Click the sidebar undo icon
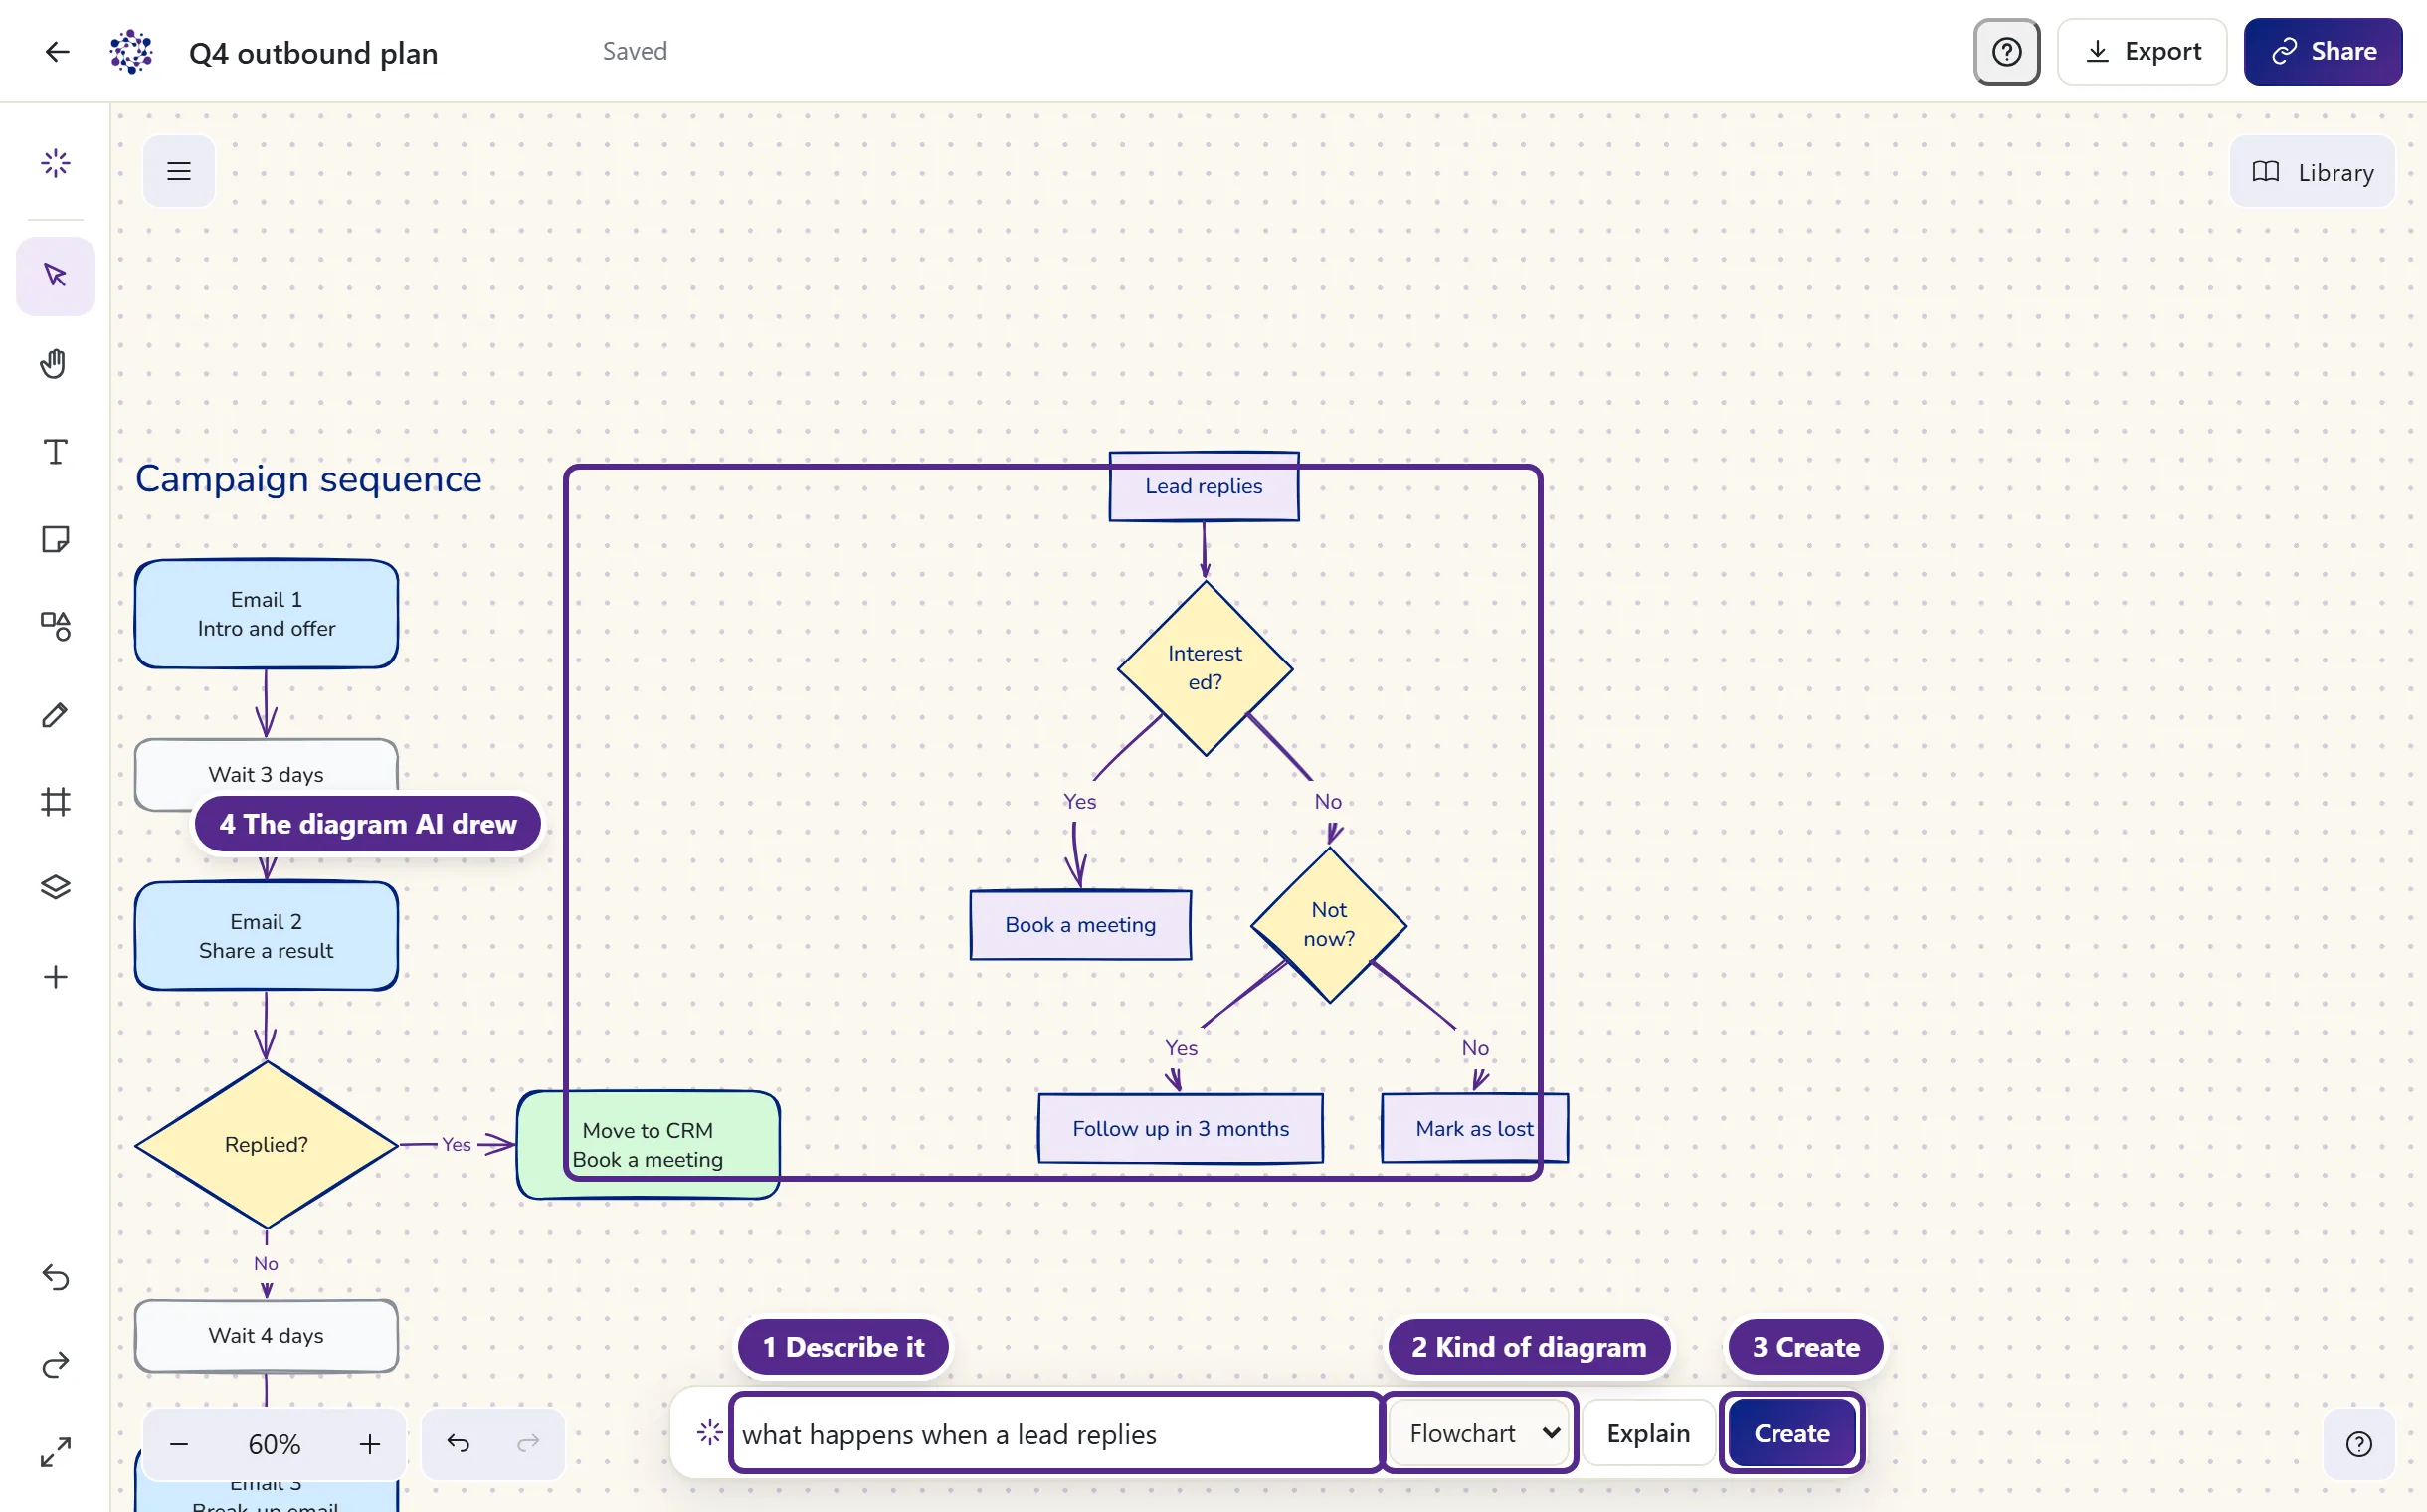The width and height of the screenshot is (2427, 1512). [x=56, y=1278]
